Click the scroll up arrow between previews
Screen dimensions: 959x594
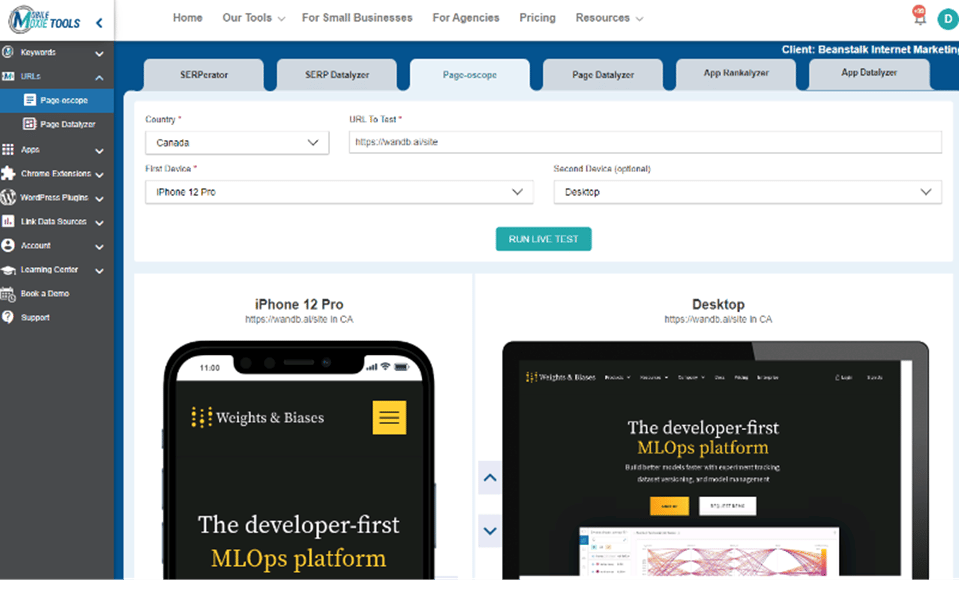[490, 478]
